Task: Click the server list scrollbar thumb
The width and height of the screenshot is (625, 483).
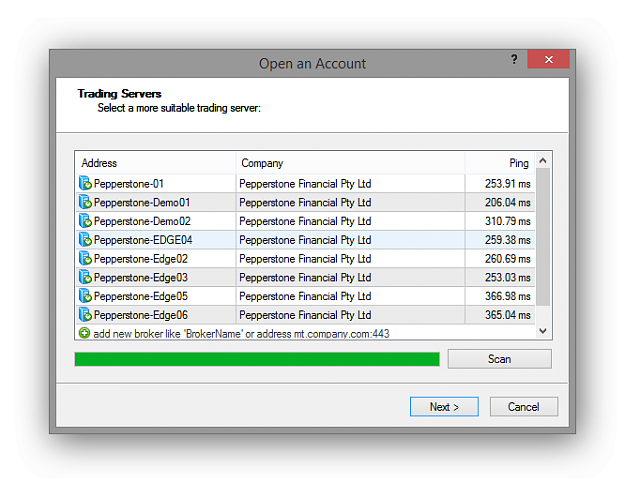Action: [543, 237]
